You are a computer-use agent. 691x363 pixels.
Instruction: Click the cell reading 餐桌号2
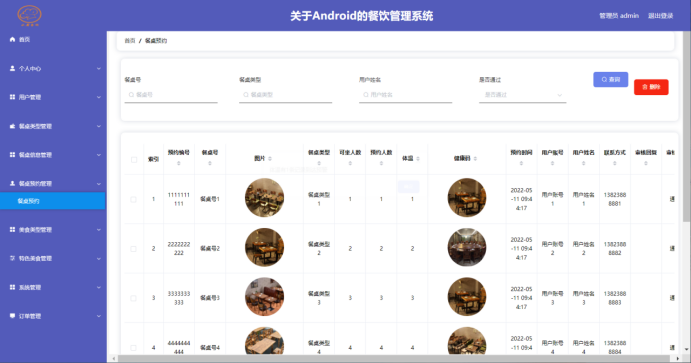210,248
